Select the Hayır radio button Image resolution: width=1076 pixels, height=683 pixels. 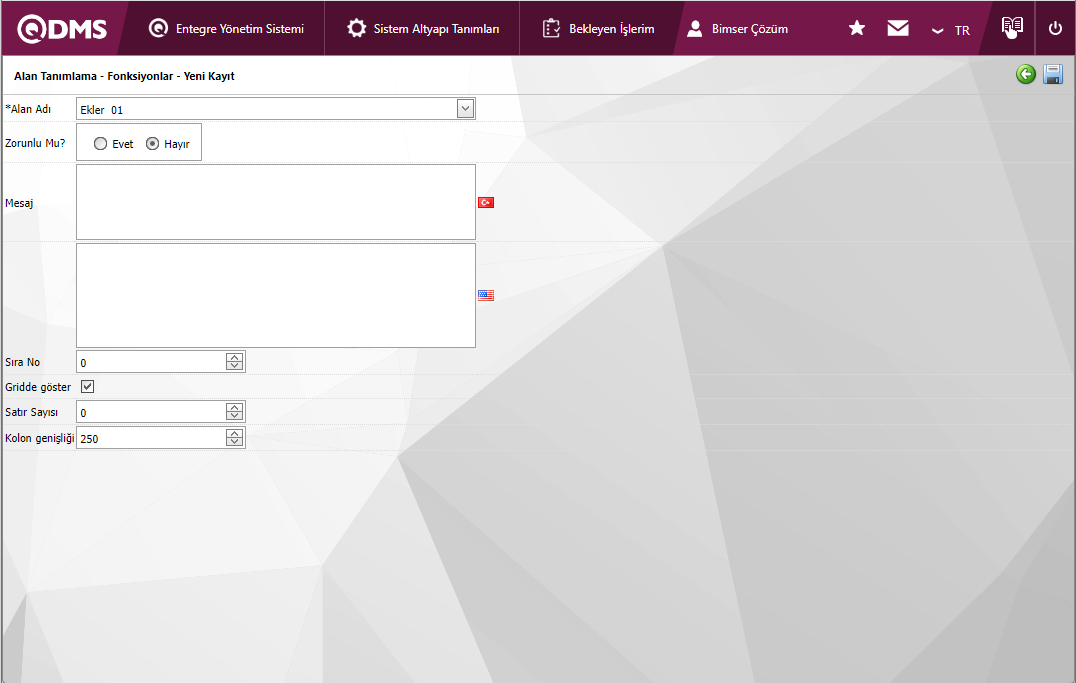pyautogui.click(x=152, y=143)
